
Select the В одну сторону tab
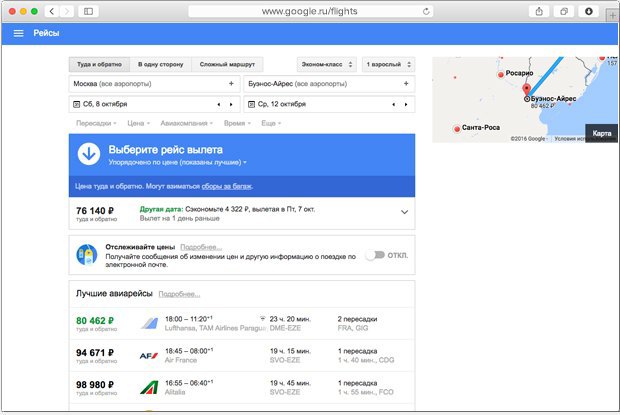161,64
